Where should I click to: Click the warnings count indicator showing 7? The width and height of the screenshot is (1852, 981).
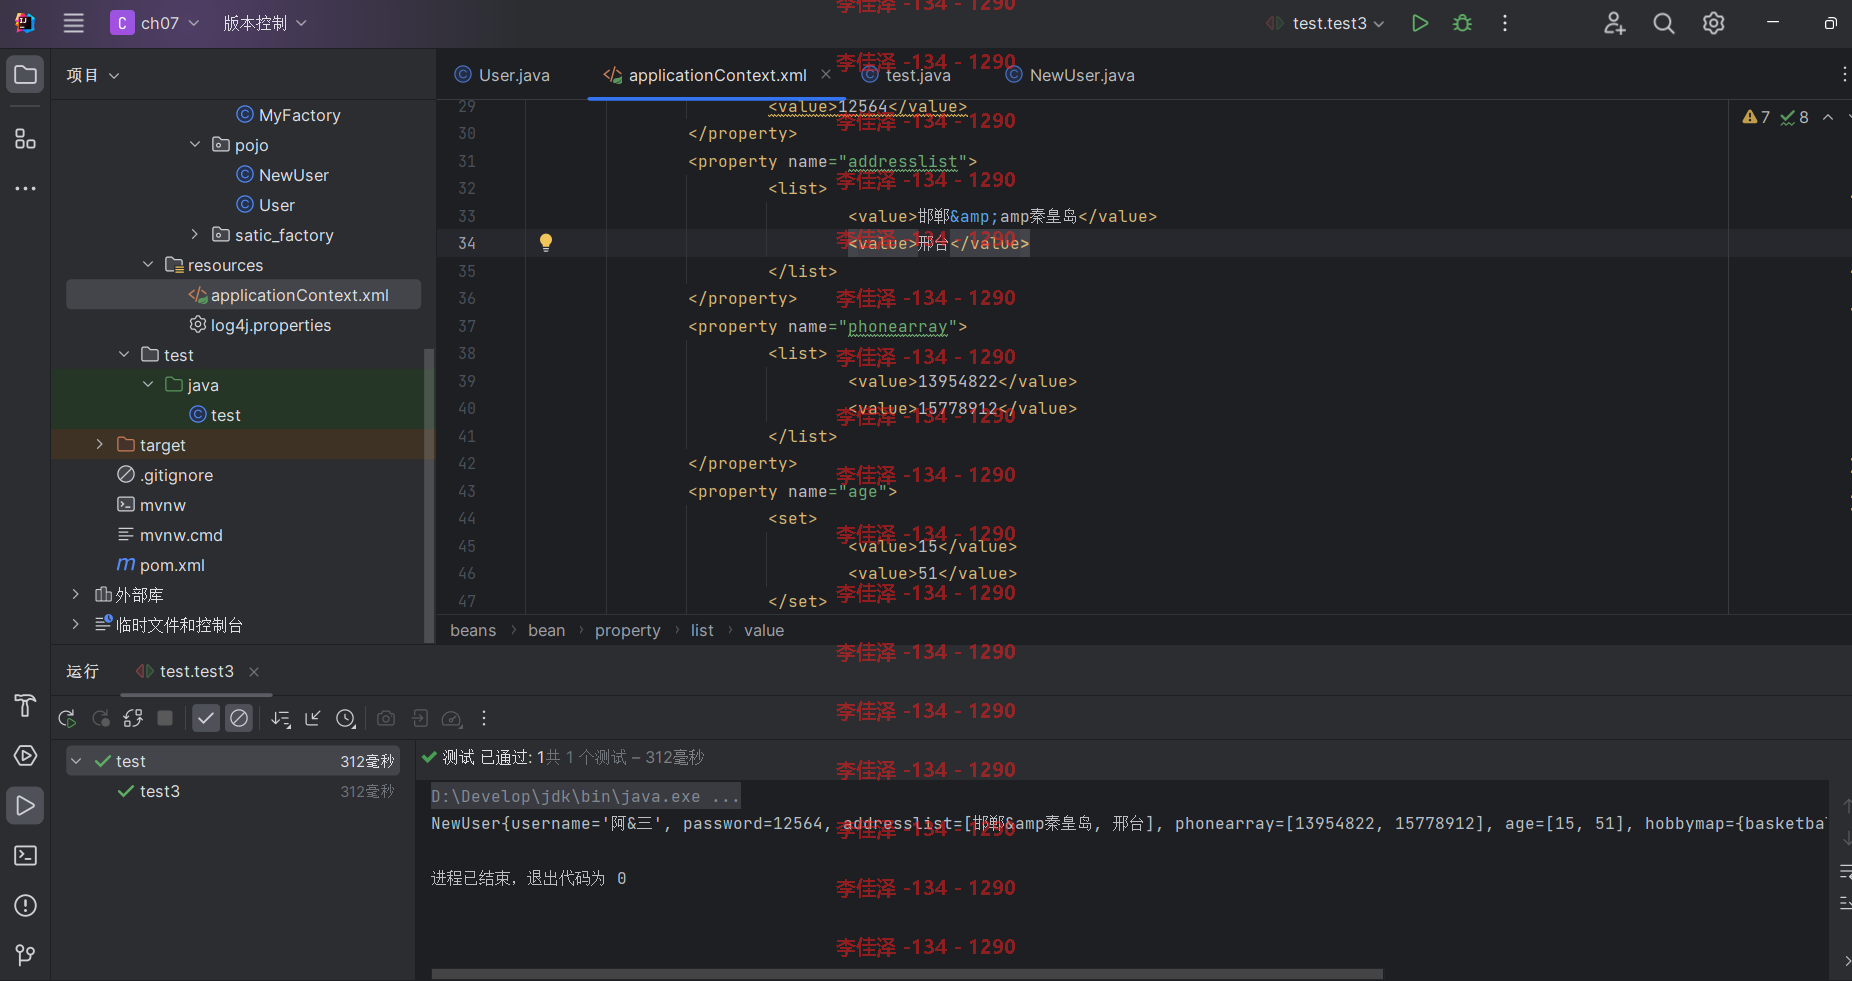[1756, 117]
